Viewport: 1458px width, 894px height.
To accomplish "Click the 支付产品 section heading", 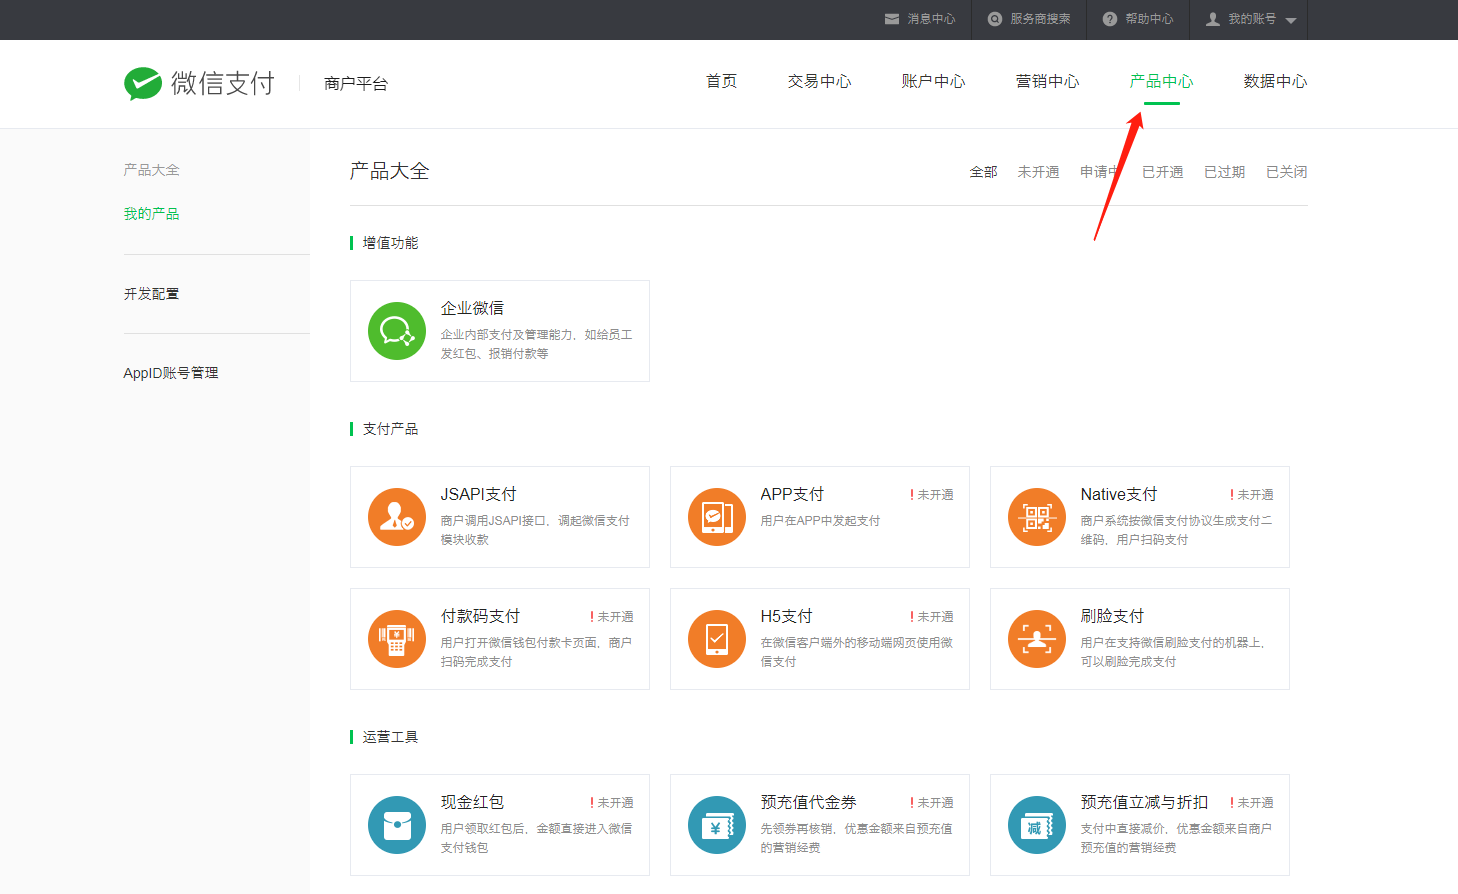I will pos(390,429).
